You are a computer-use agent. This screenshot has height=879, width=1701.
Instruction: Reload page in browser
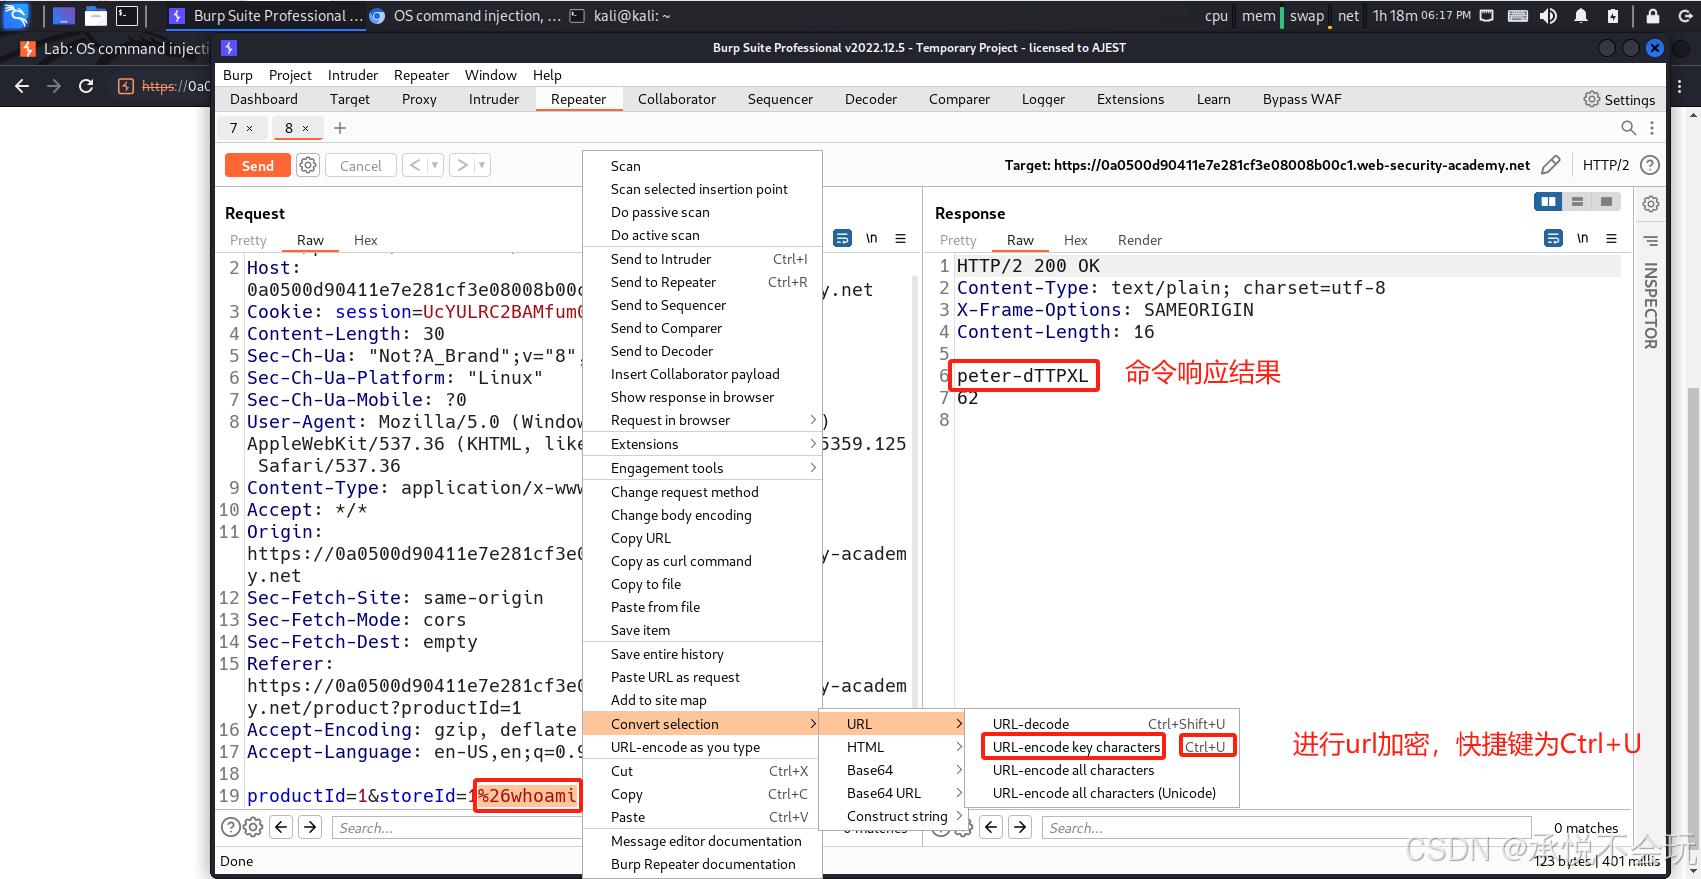point(86,86)
